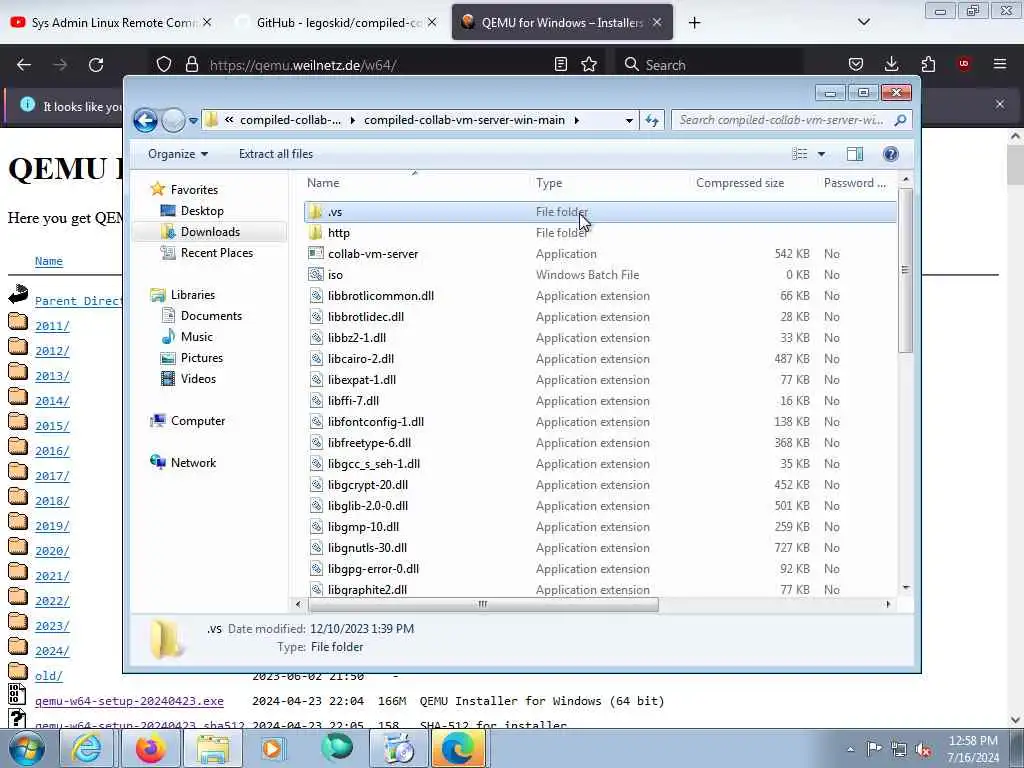Viewport: 1024px width, 768px height.
Task: Click the search field in Explorer
Action: 783,120
